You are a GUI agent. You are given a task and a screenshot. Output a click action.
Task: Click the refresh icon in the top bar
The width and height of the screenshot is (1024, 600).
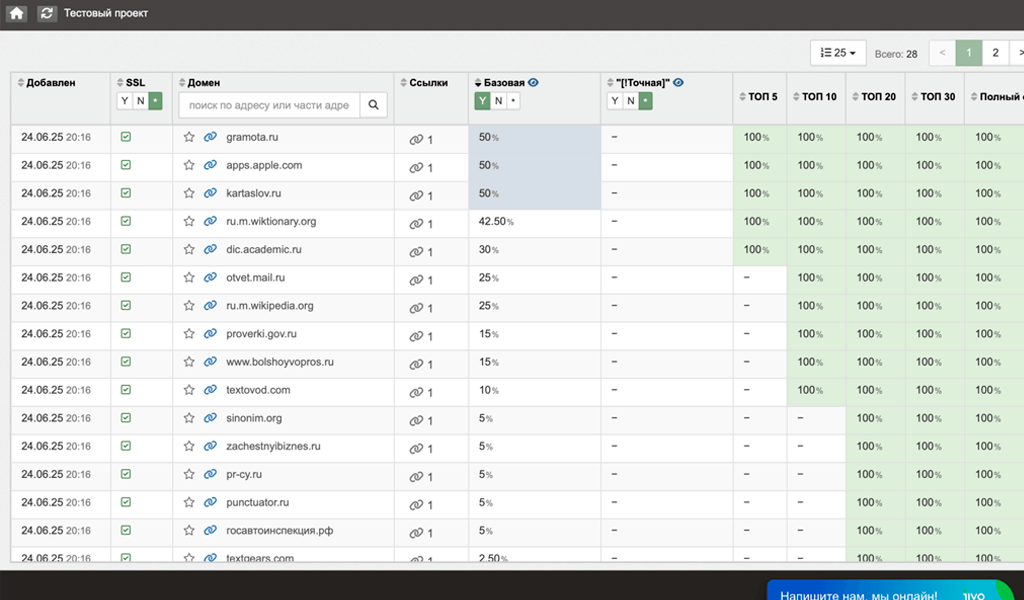click(47, 14)
